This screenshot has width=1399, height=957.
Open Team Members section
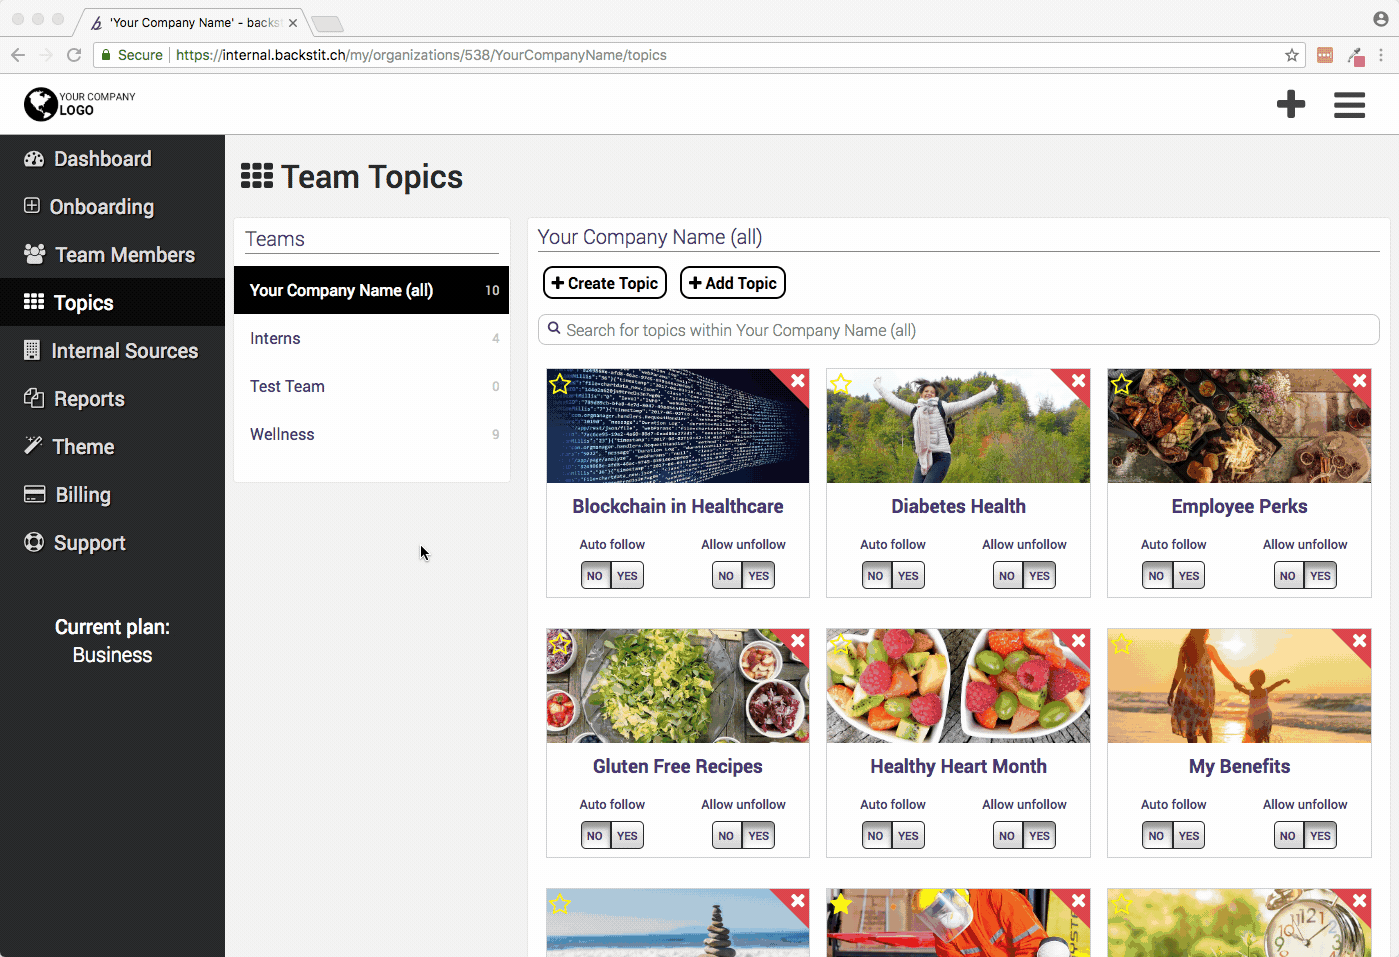click(x=112, y=255)
